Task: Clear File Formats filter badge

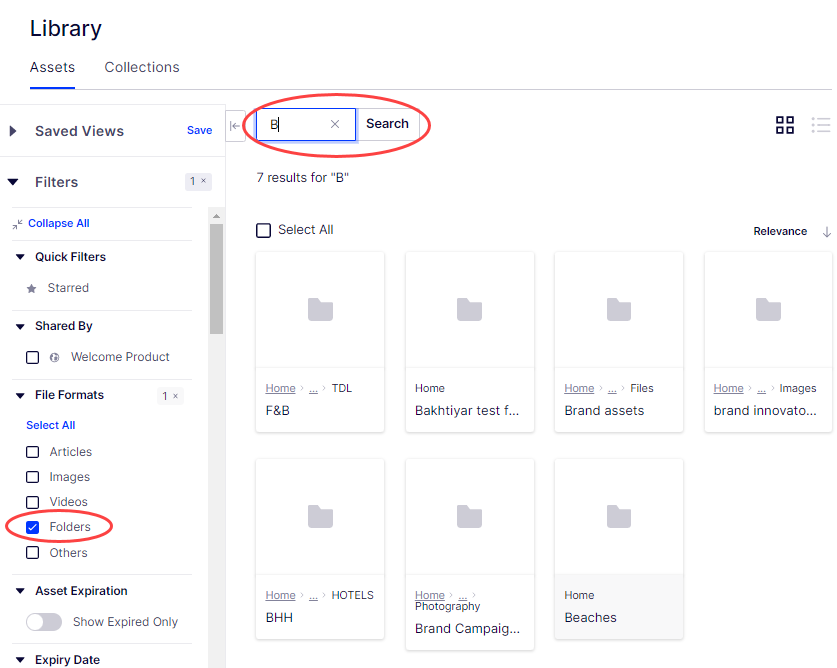Action: tap(170, 396)
